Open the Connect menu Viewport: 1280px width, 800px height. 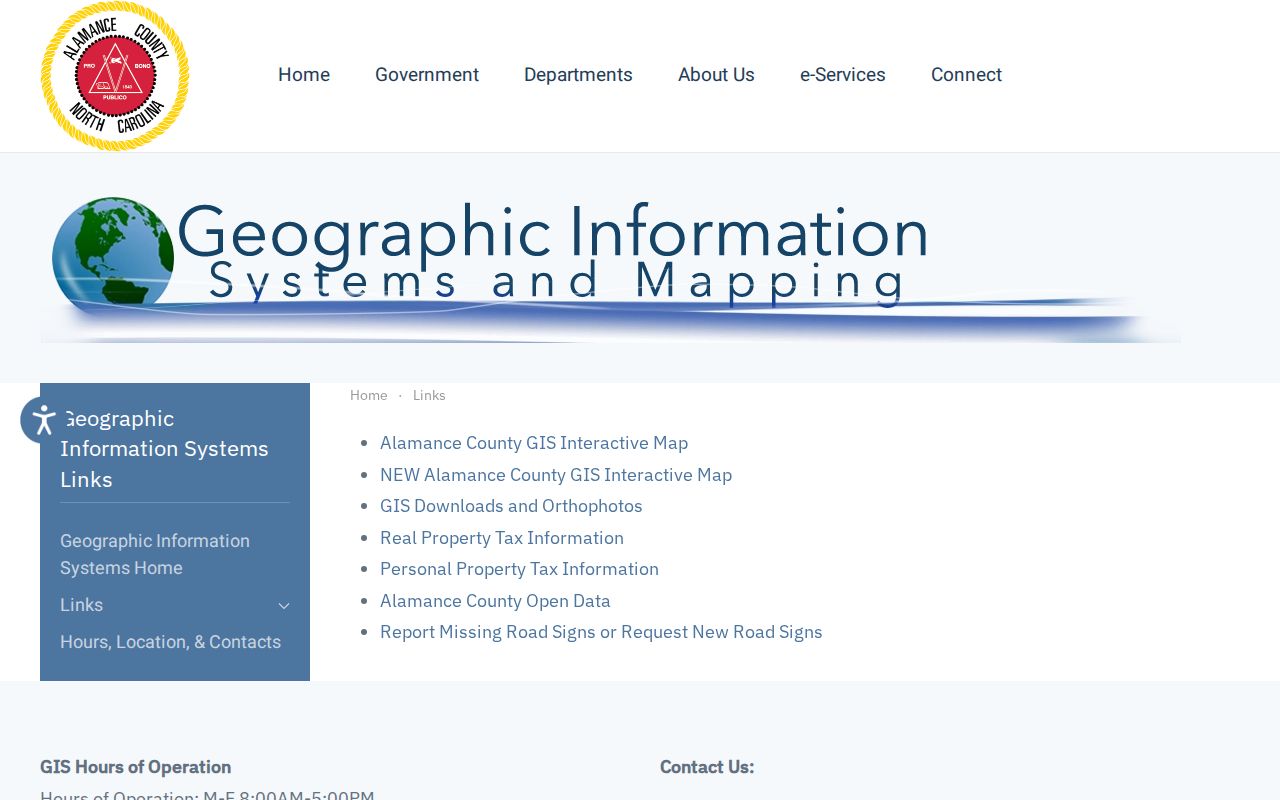[x=966, y=75]
